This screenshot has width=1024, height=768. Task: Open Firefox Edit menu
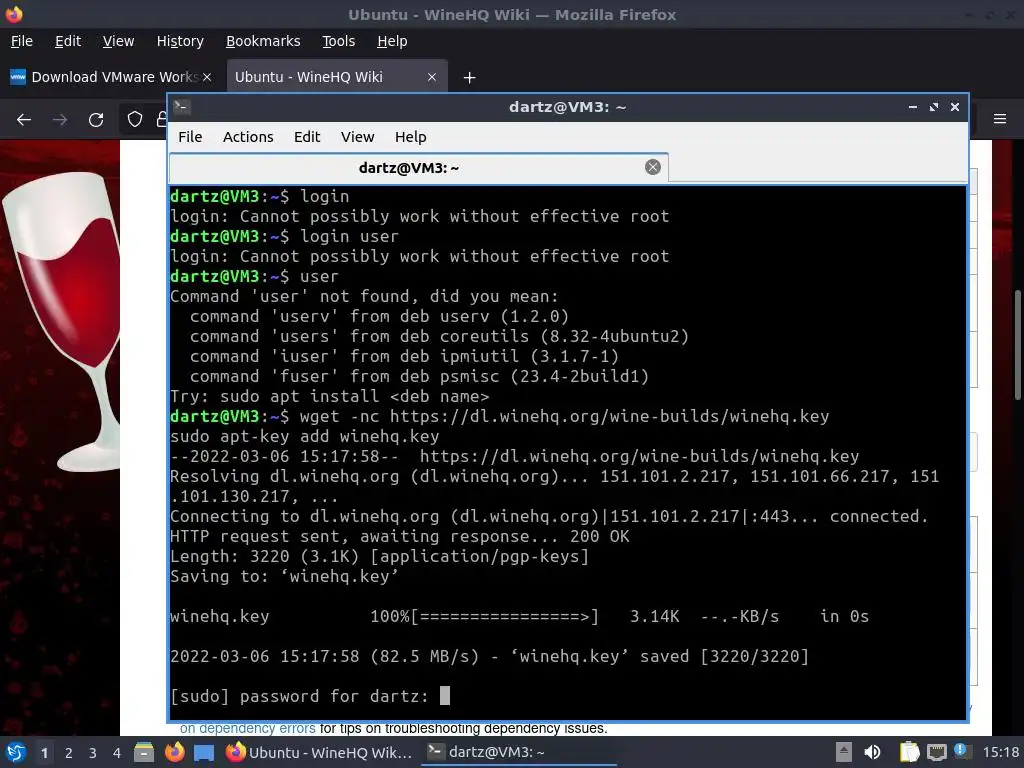coord(68,41)
